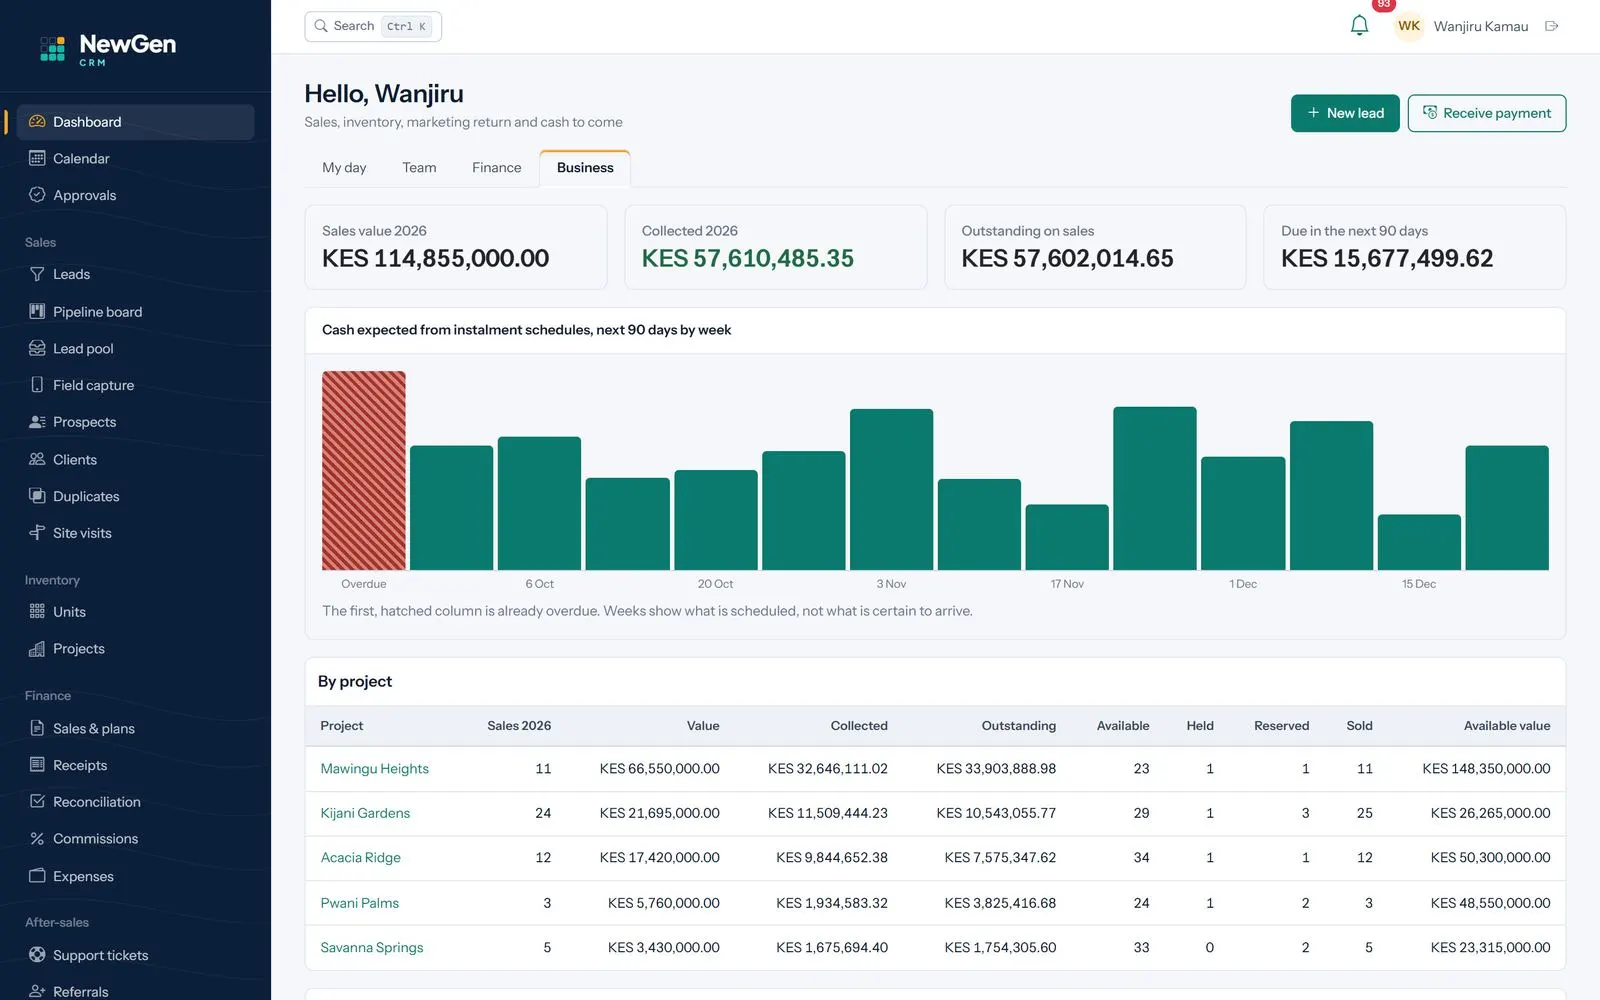
Task: Open the Duplicates page
Action: (135, 496)
